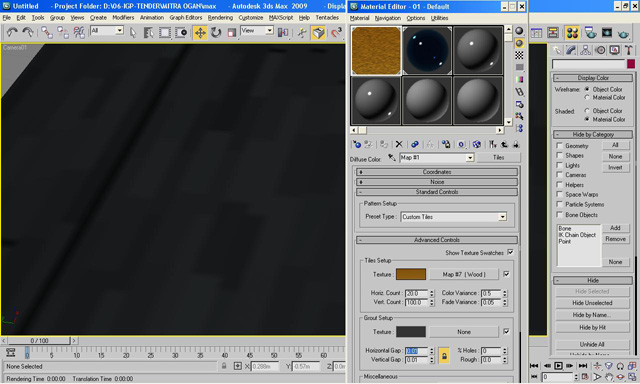Click the Quick Render teapot icon
Screen dimensions: 640x384
click(x=623, y=33)
